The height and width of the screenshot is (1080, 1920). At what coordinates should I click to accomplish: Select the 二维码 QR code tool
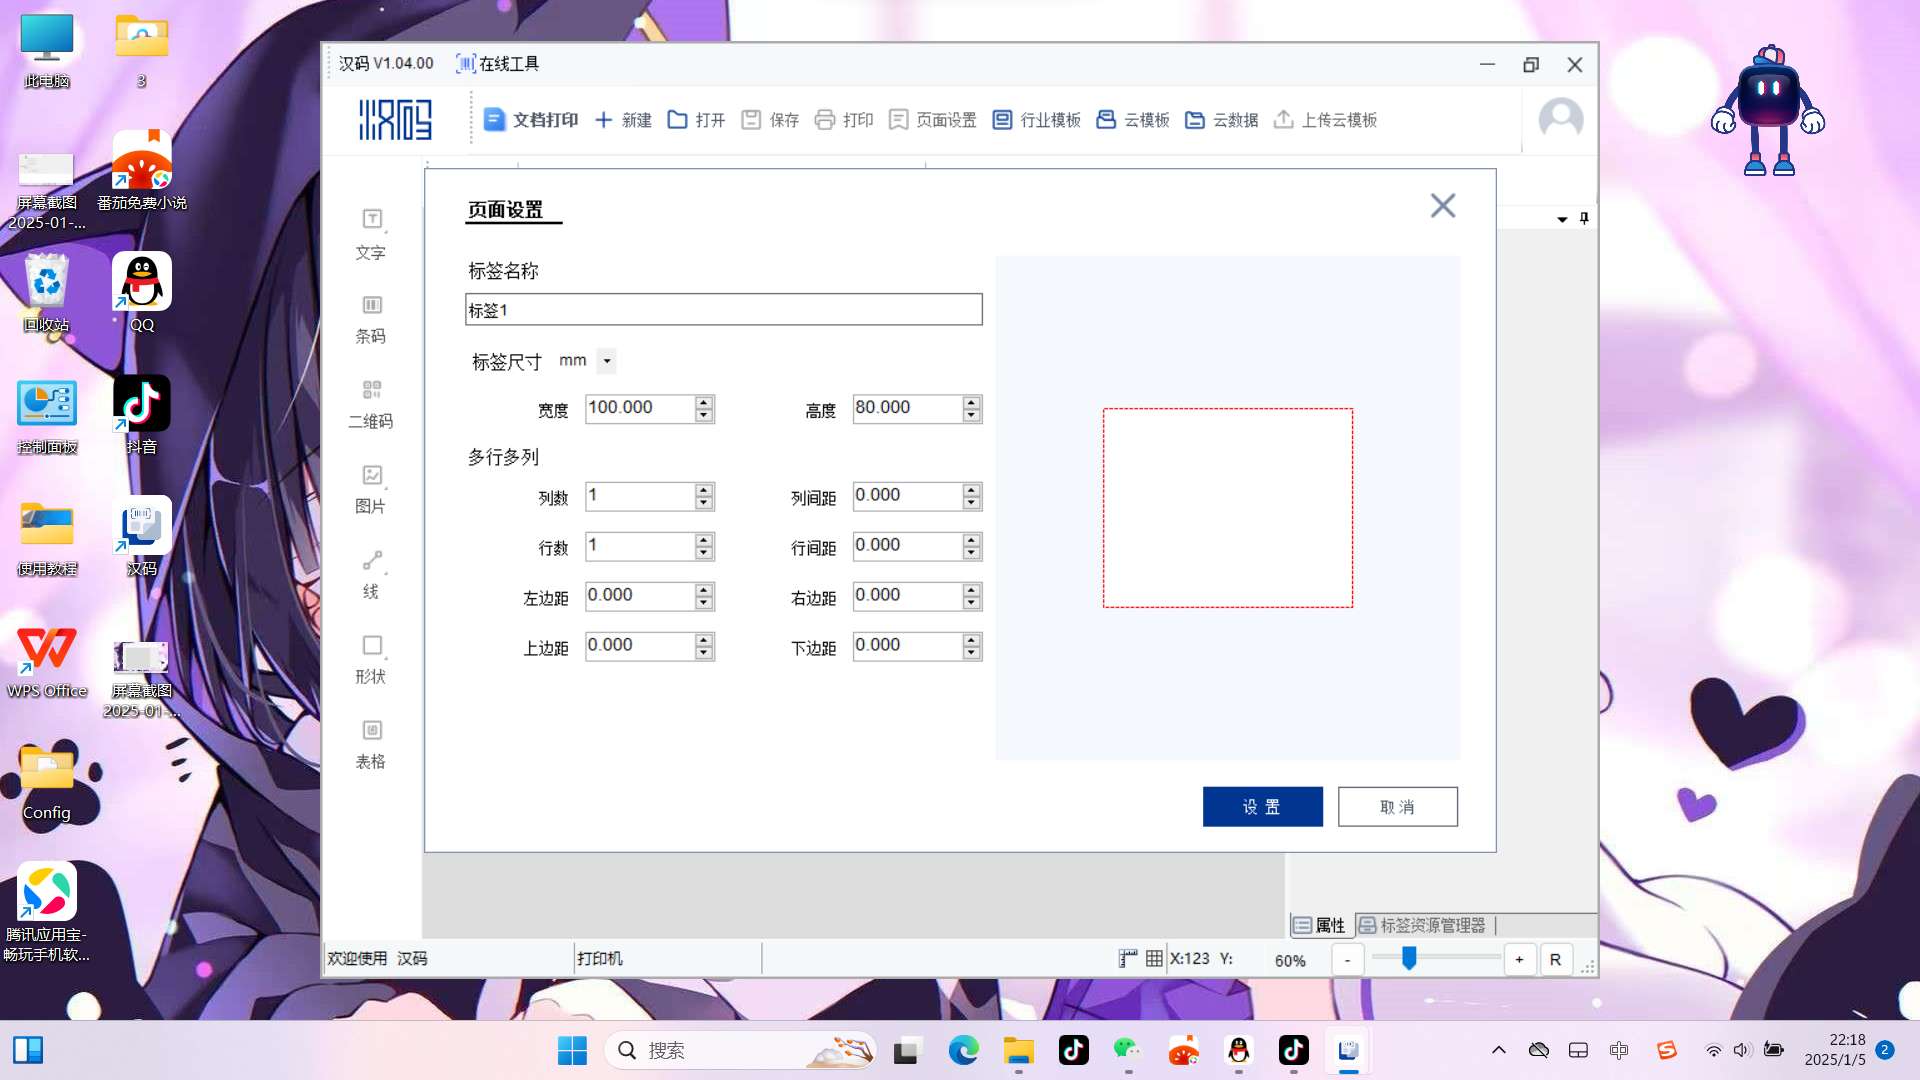click(x=371, y=405)
